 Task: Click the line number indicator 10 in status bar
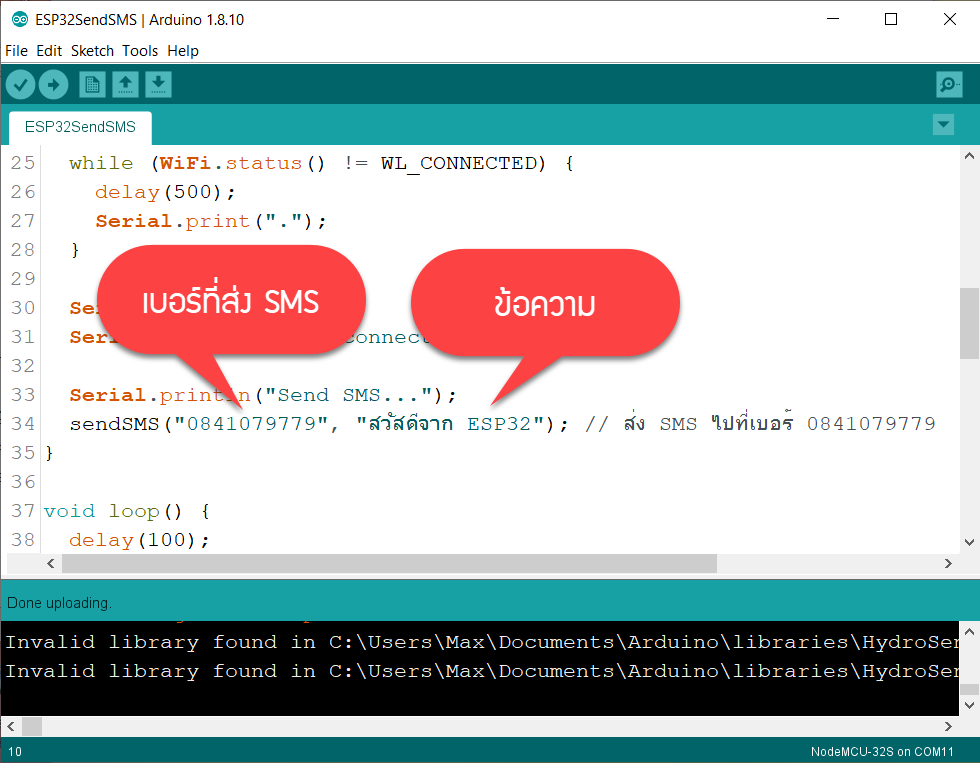(x=15, y=752)
